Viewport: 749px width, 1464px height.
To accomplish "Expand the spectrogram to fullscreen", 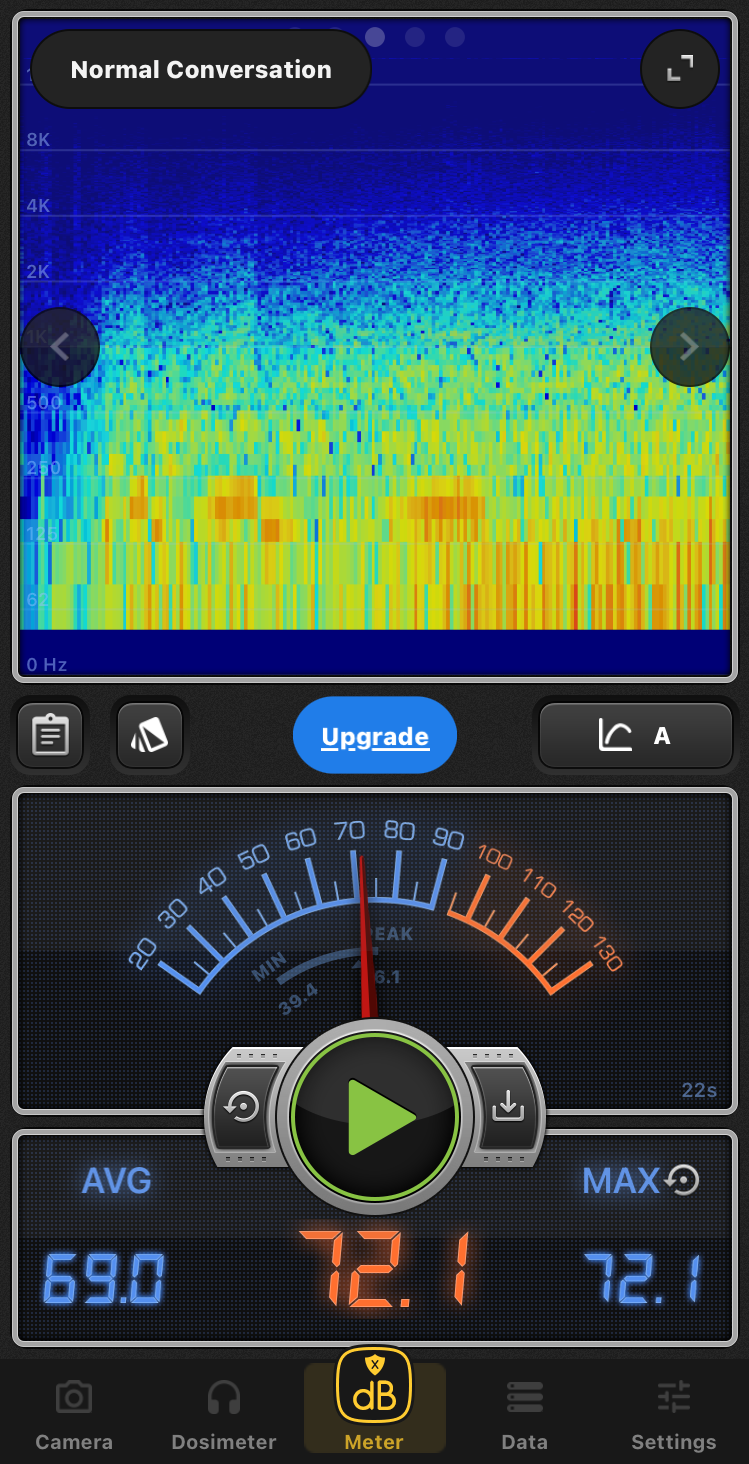I will [680, 69].
